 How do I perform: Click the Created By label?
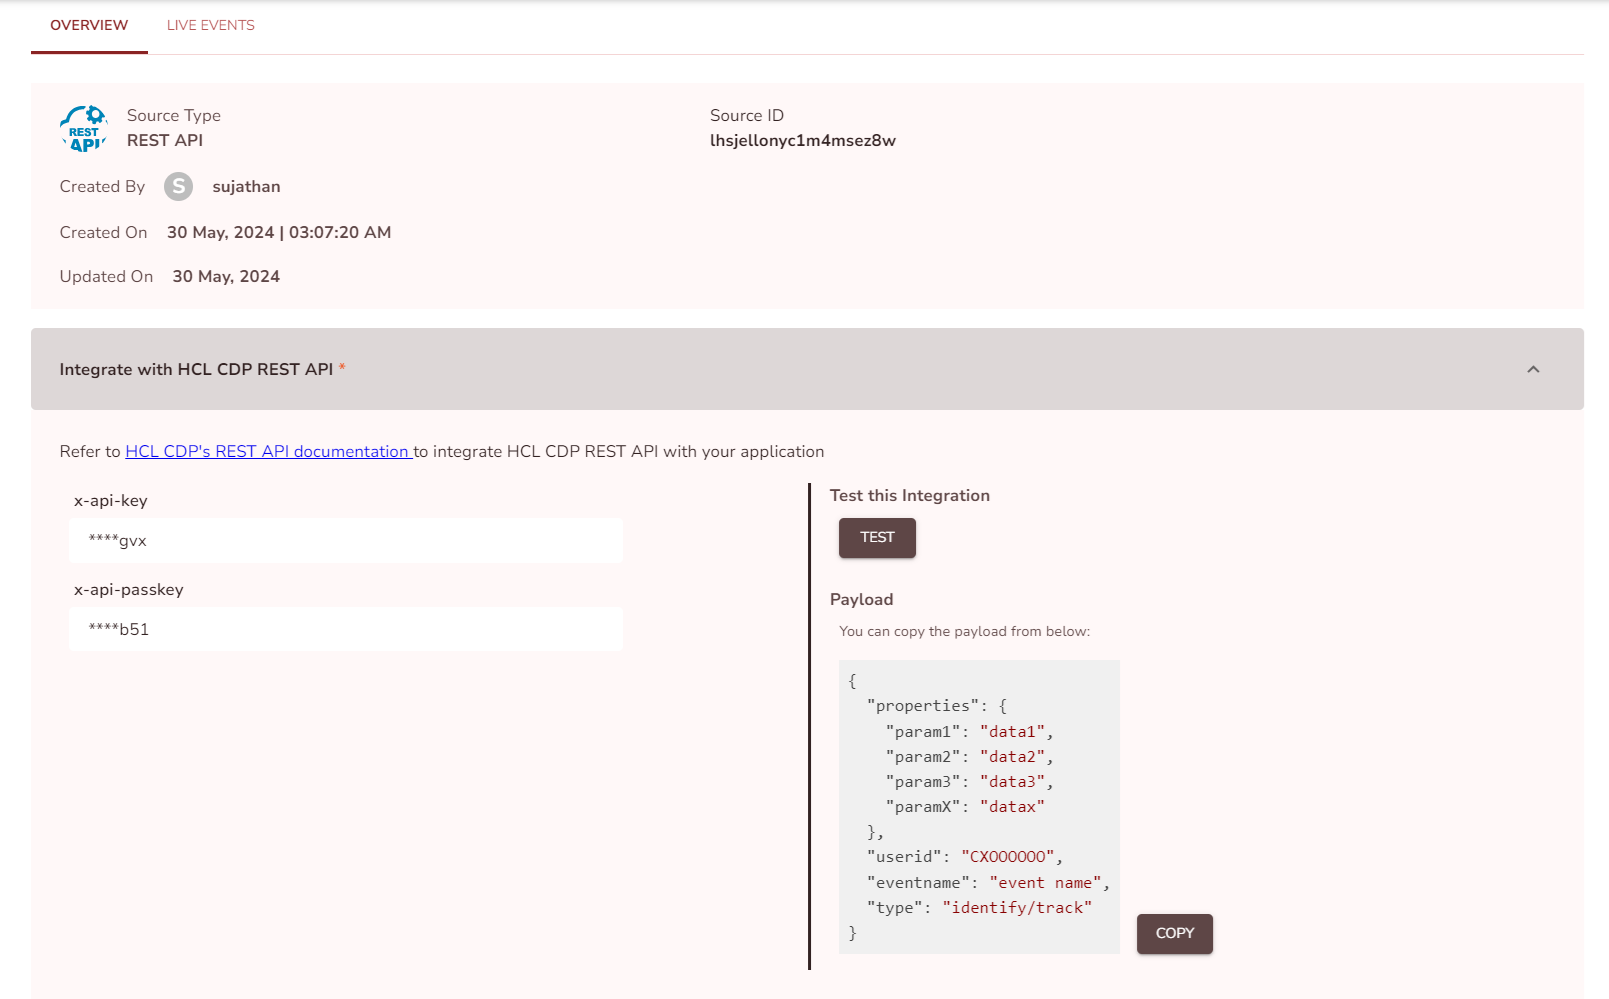click(102, 186)
